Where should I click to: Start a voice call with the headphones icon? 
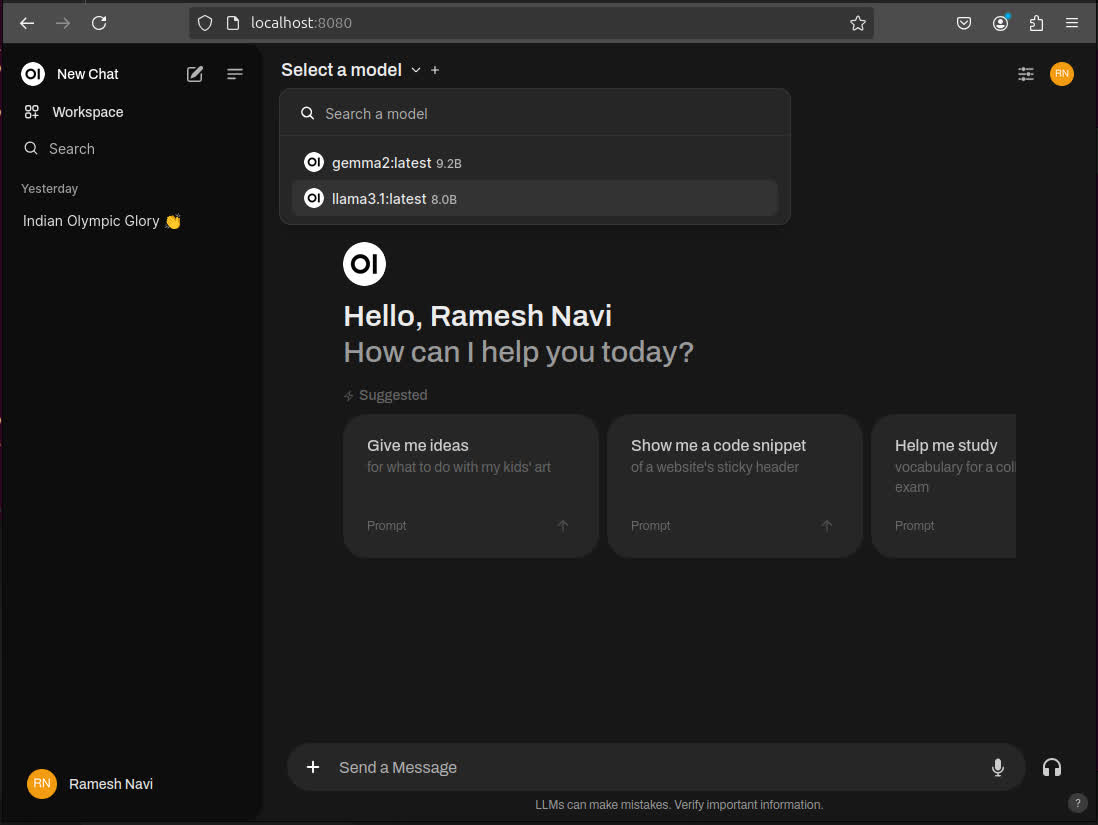(1051, 767)
